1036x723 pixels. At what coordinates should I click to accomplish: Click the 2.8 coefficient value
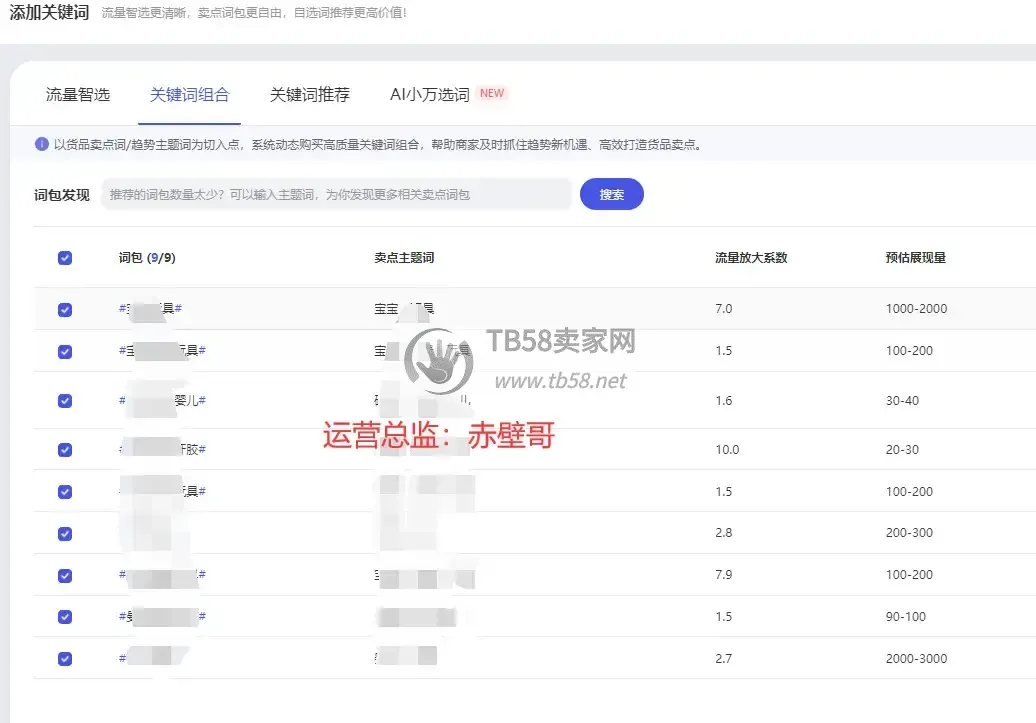coord(723,533)
